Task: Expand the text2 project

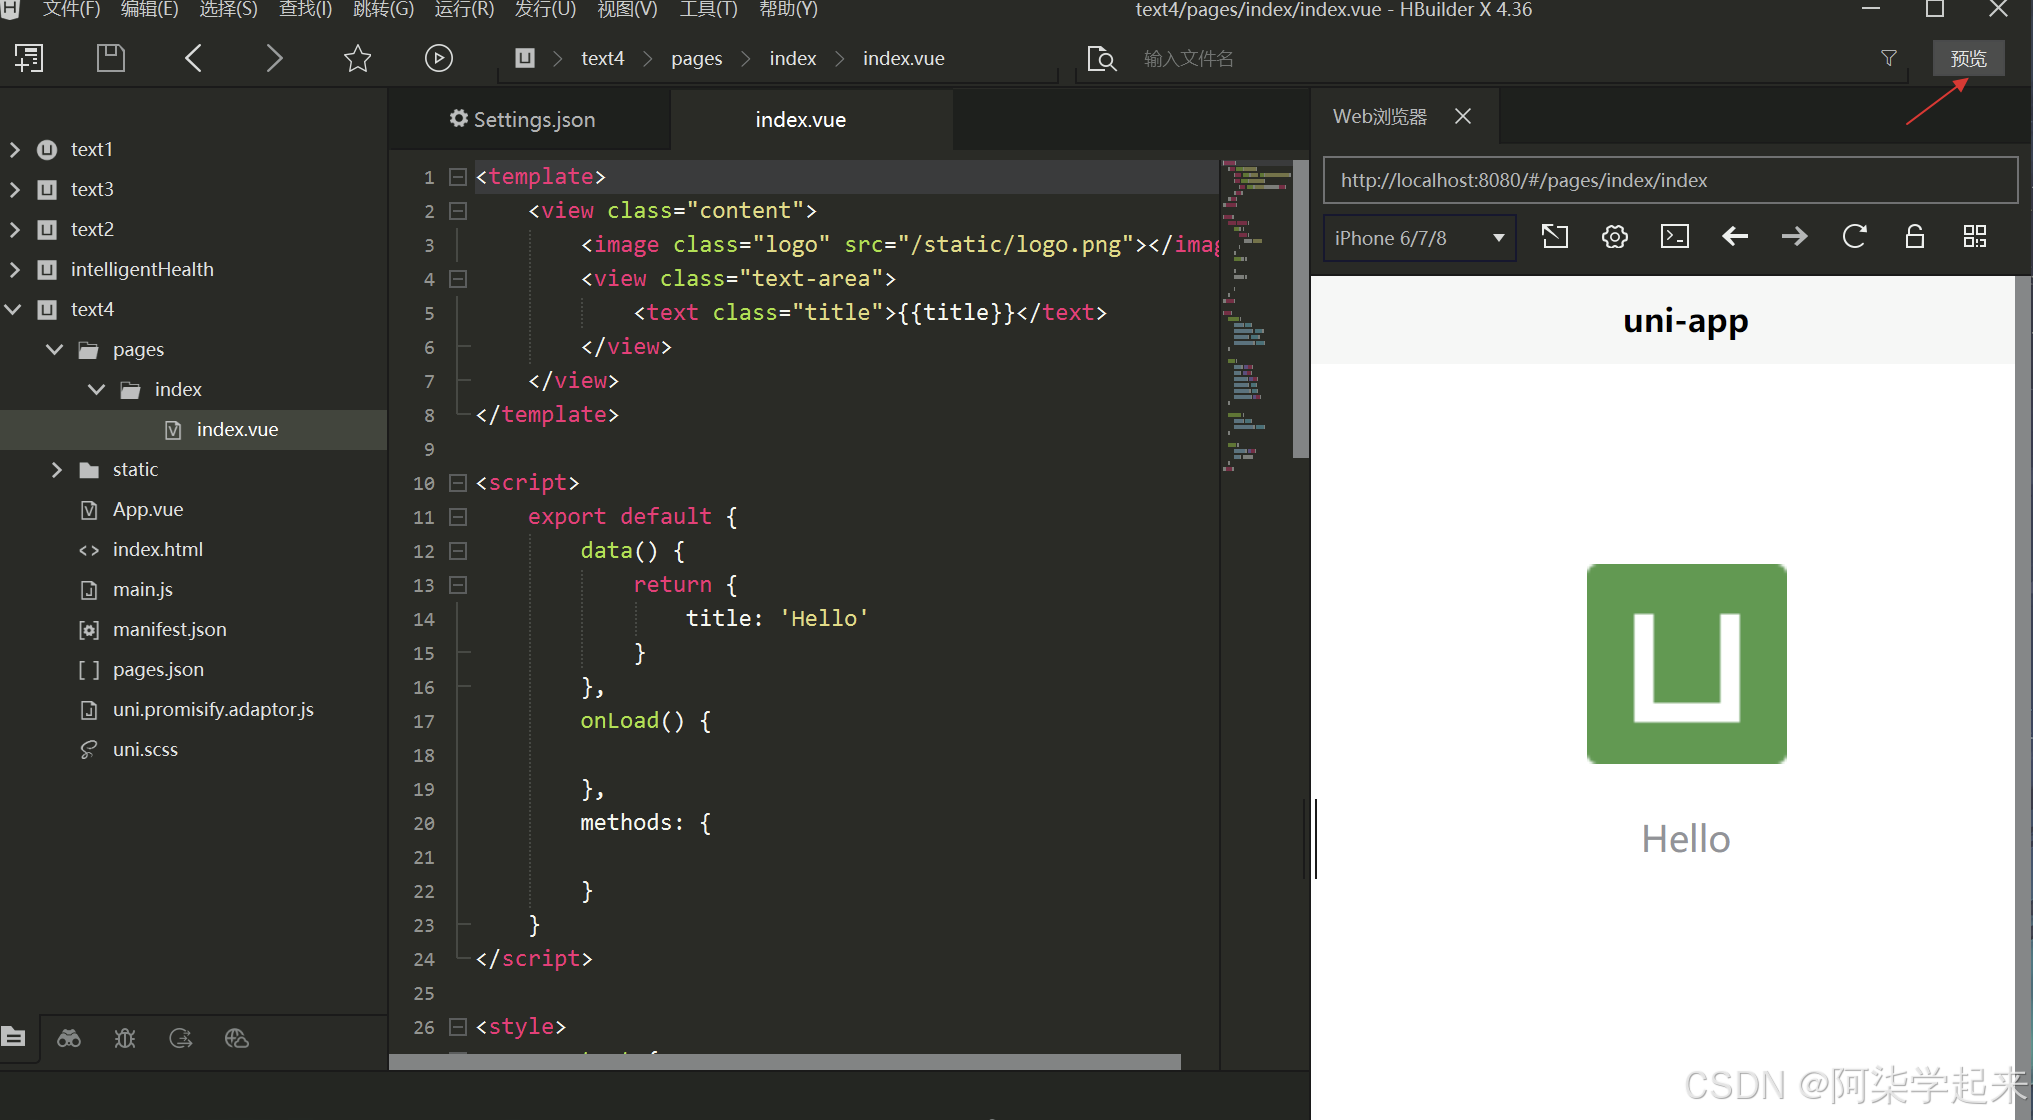Action: (x=14, y=229)
